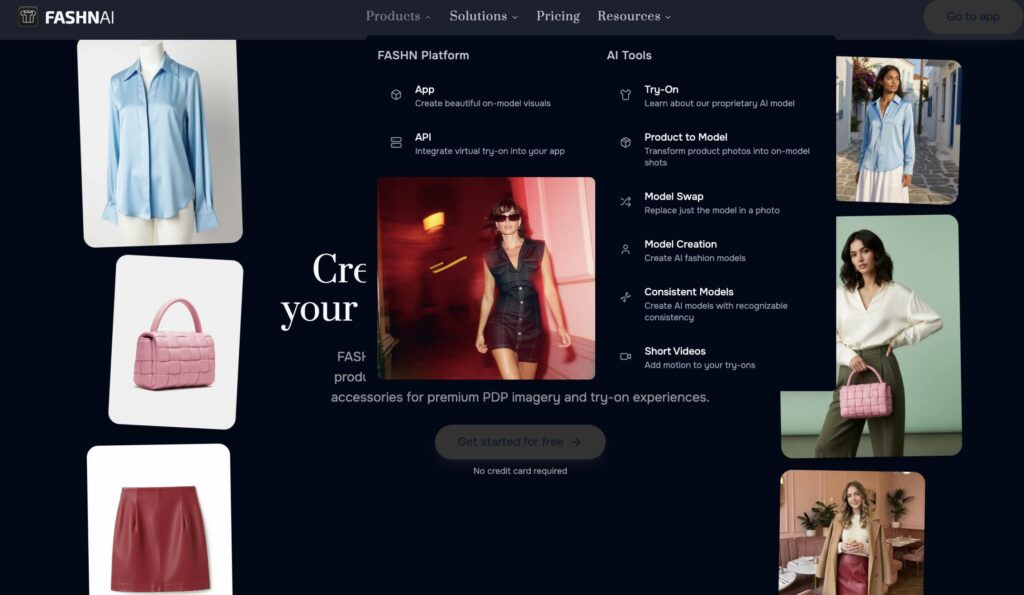Click the Consistent Models sparkle icon
Screen dimensions: 1024x595
point(625,297)
